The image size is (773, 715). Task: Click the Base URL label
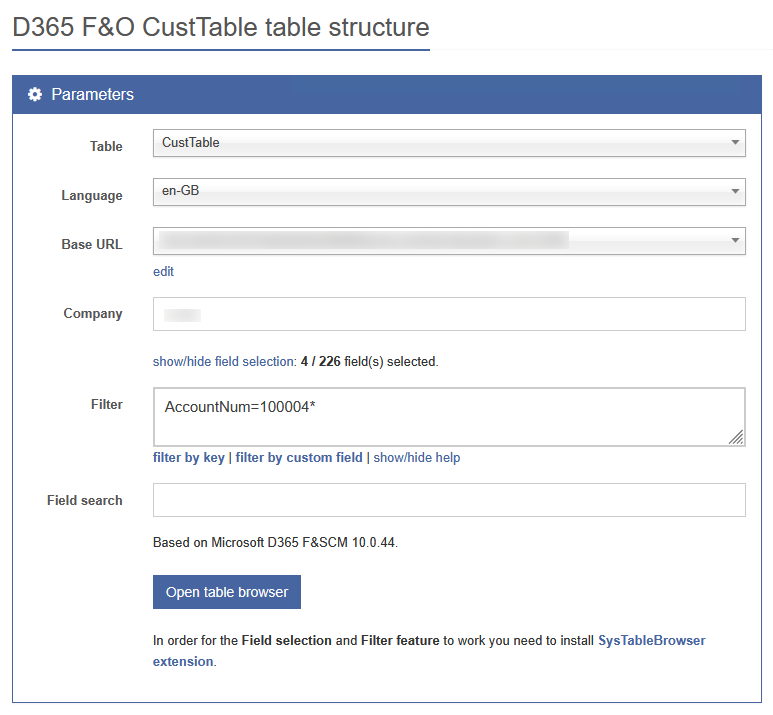click(92, 244)
